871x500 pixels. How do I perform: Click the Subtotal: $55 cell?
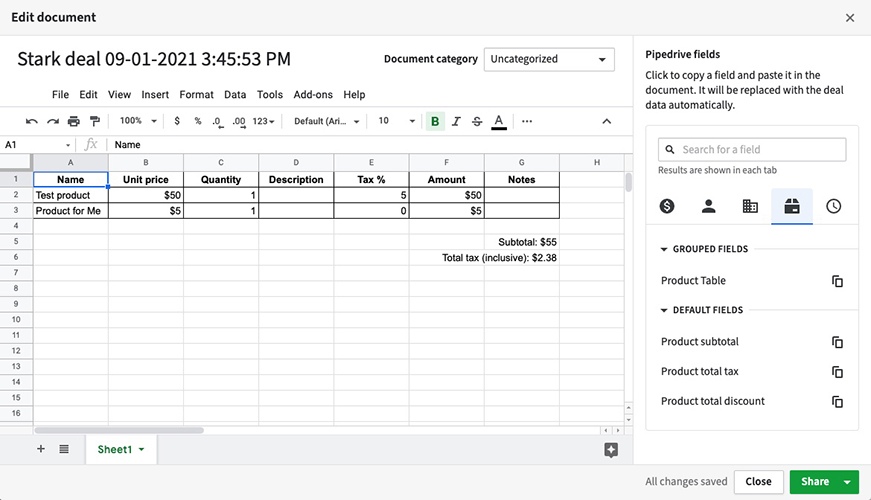[527, 242]
